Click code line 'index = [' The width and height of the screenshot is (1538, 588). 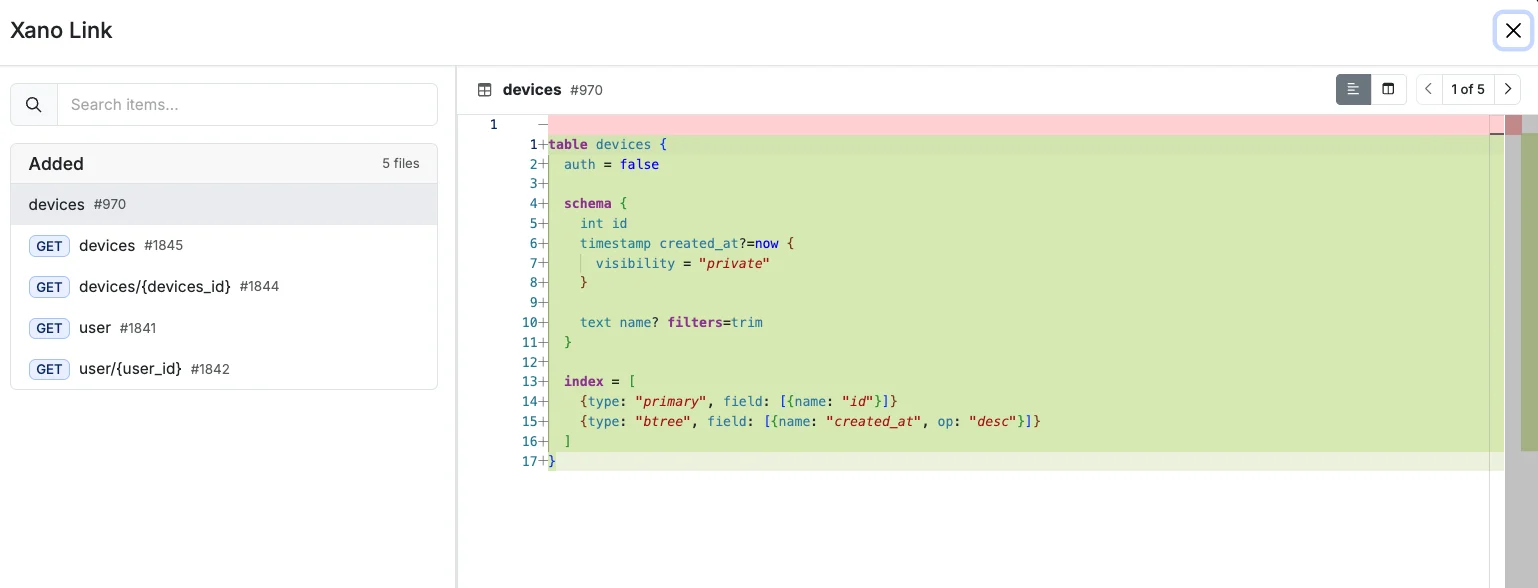(x=599, y=381)
